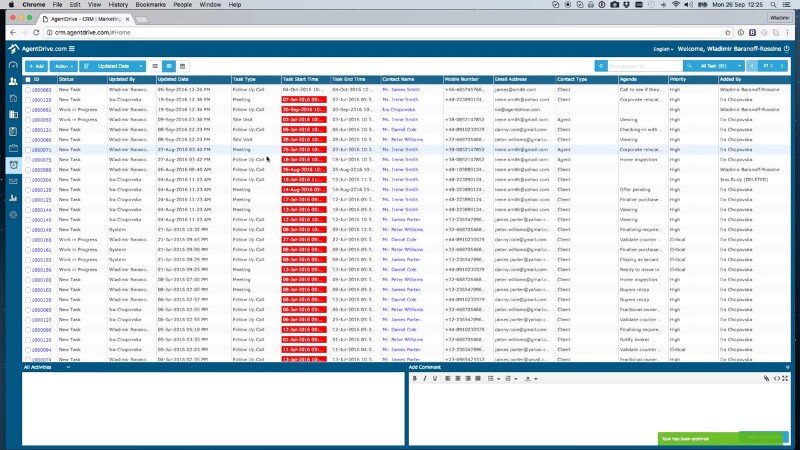Open the mail envelope icon in sidebar
Screen dimensions: 800x450
(x=13, y=181)
